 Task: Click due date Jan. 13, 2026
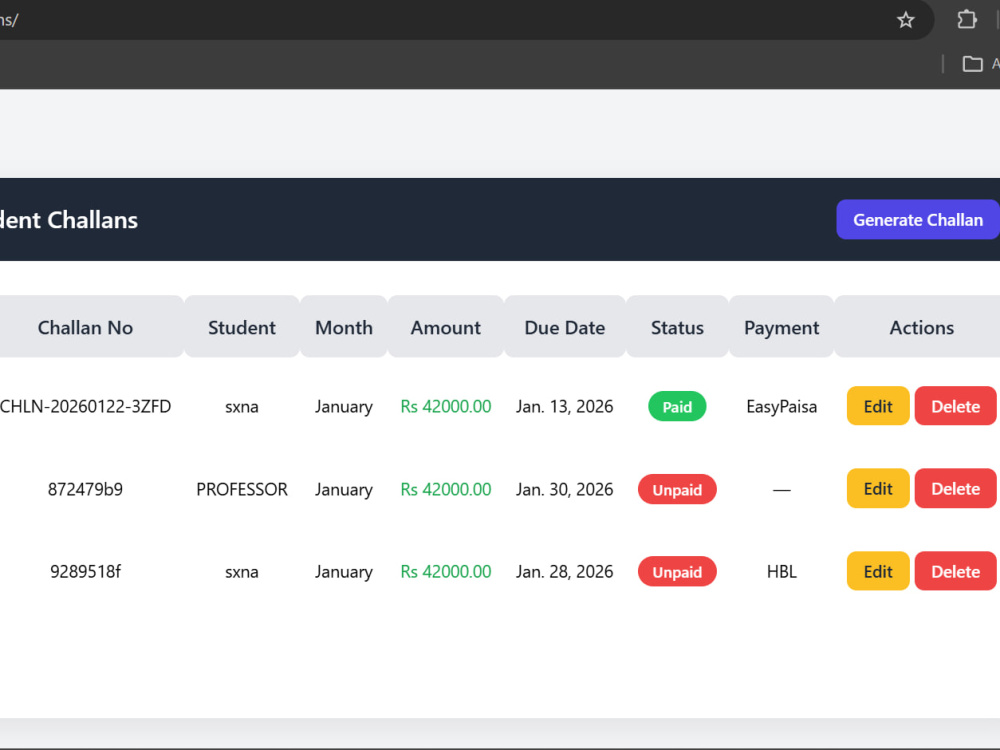[x=564, y=406]
